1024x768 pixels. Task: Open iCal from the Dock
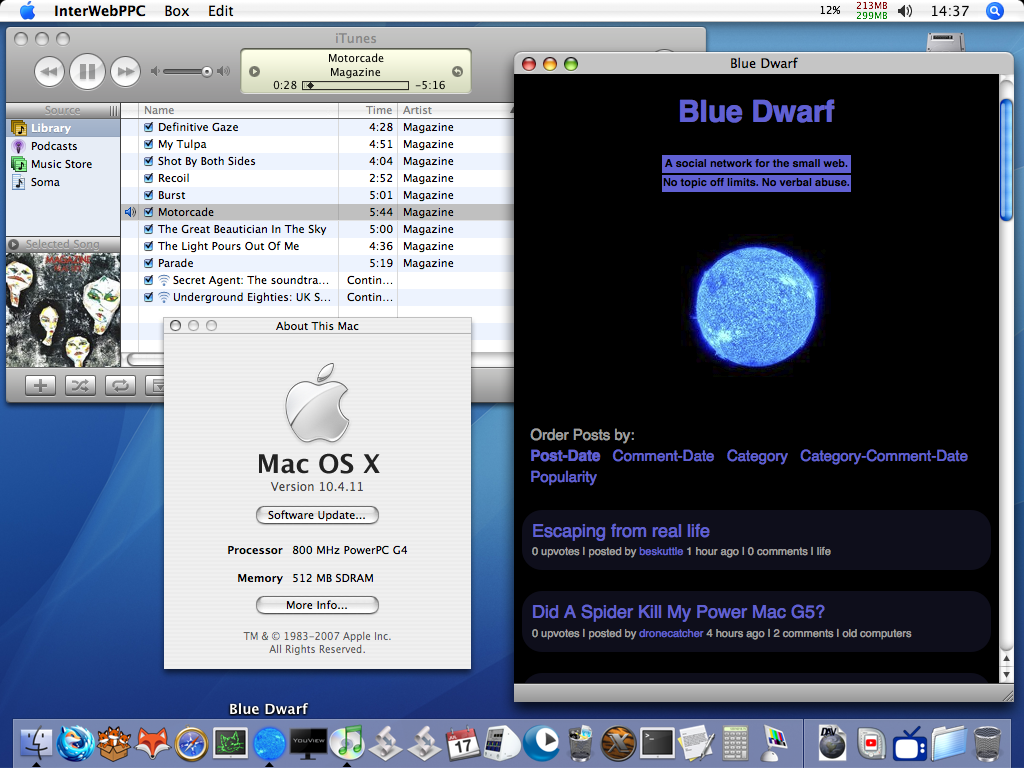pos(463,743)
